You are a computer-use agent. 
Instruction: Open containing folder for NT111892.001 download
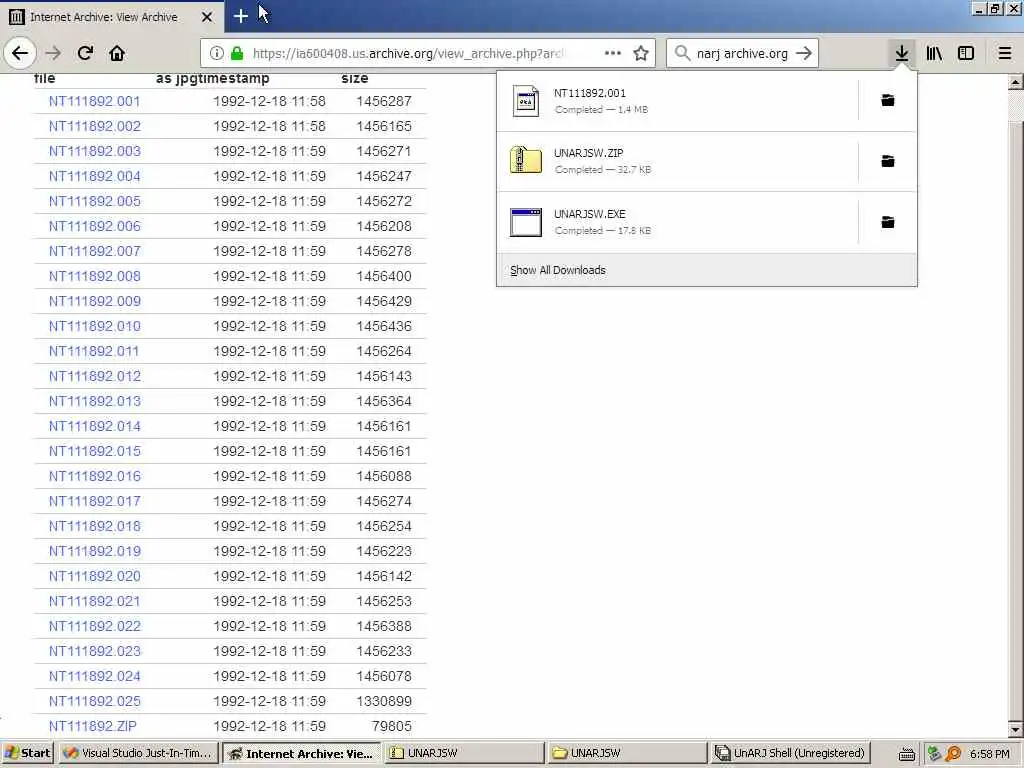pyautogui.click(x=888, y=100)
